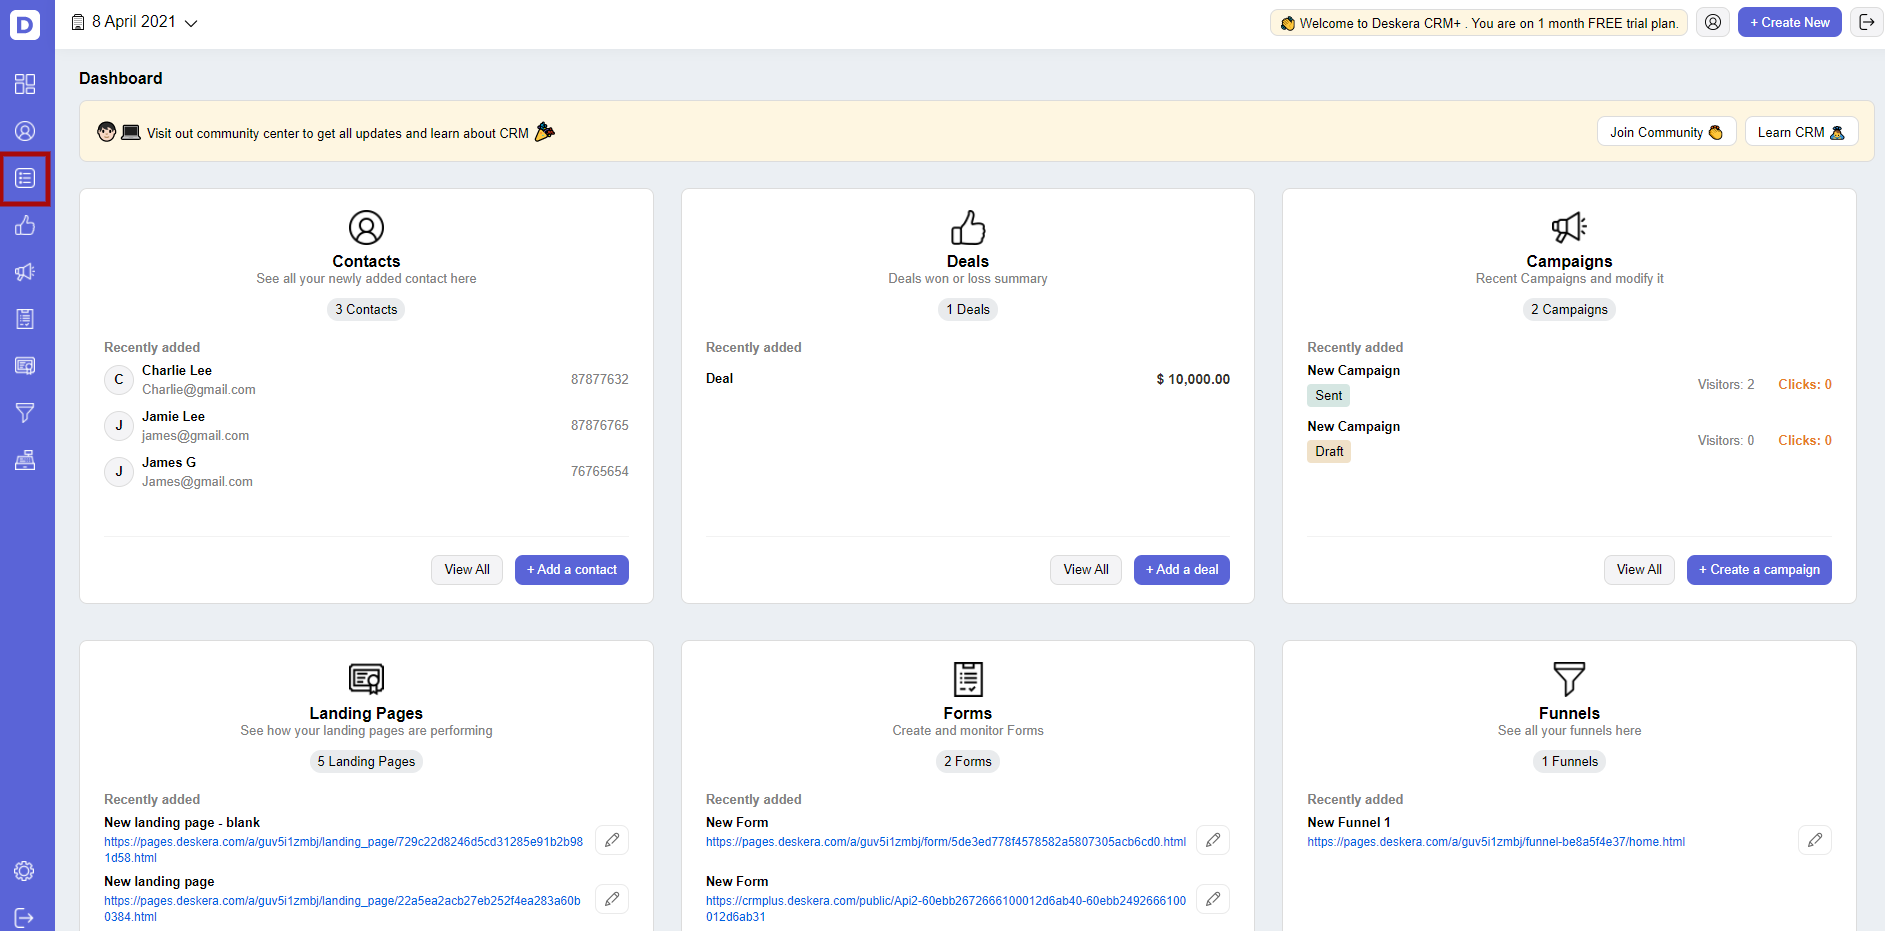Click the sidebar logout icon

[25, 918]
